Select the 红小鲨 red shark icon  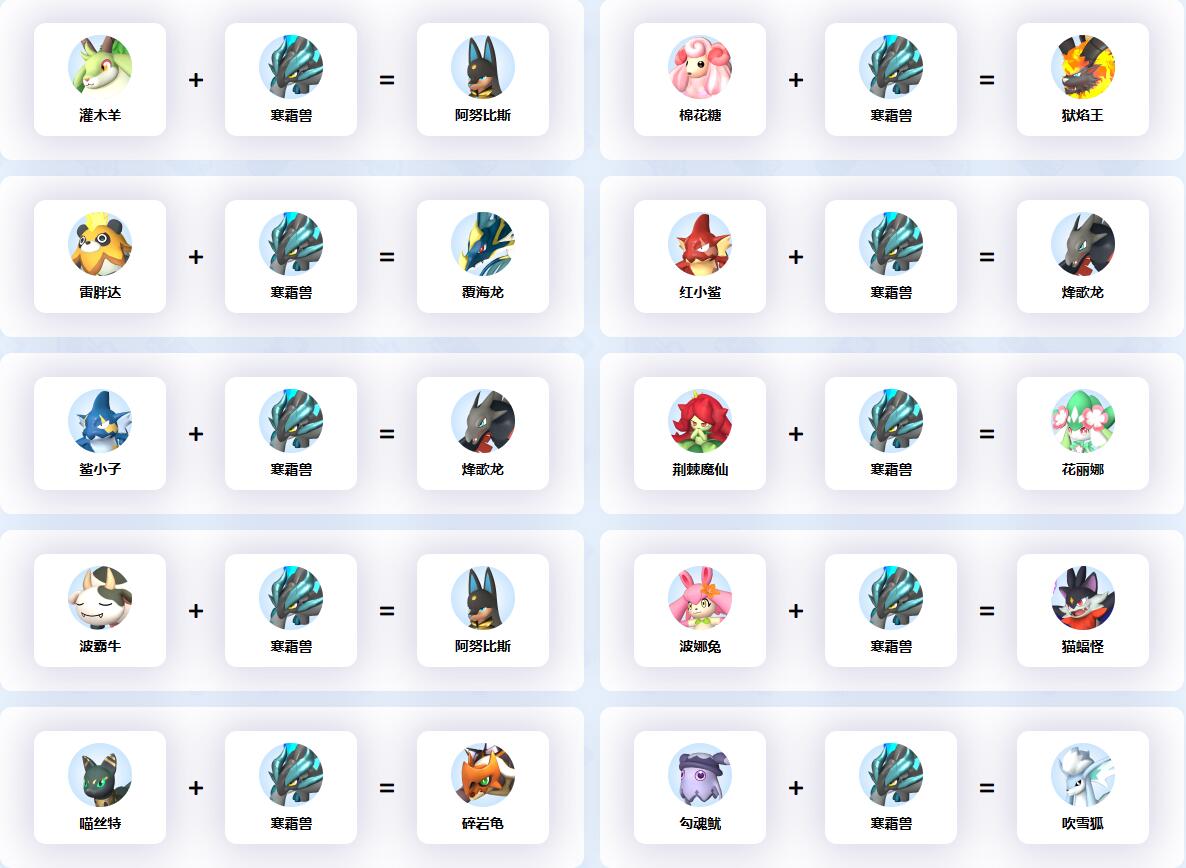(700, 243)
